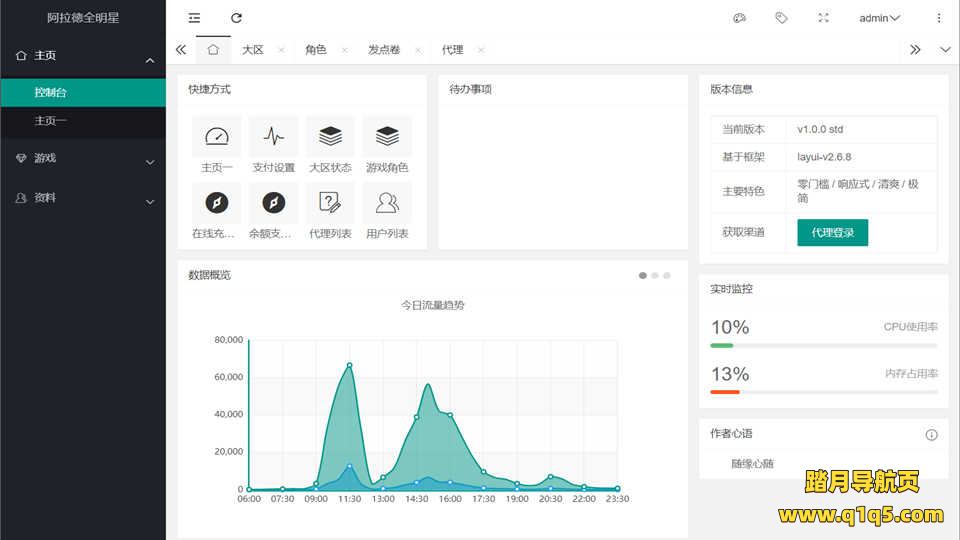Close the 大区 tab
The height and width of the screenshot is (540, 960).
[x=281, y=50]
